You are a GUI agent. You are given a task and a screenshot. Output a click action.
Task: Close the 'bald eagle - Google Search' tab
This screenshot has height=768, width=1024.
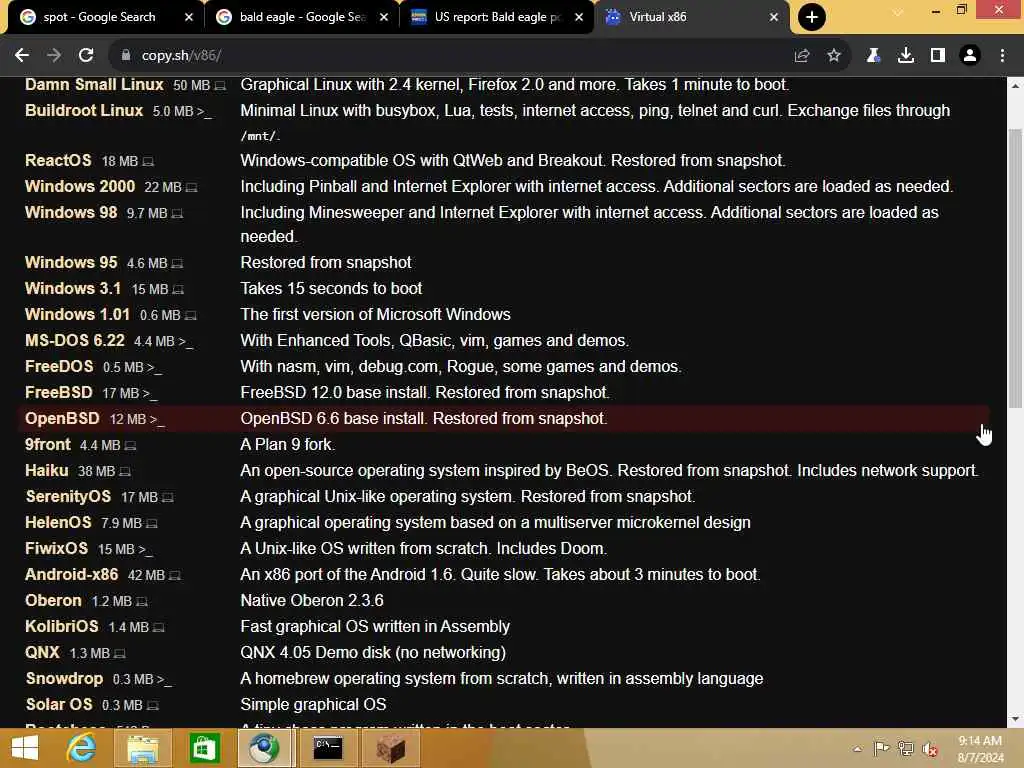coord(384,17)
